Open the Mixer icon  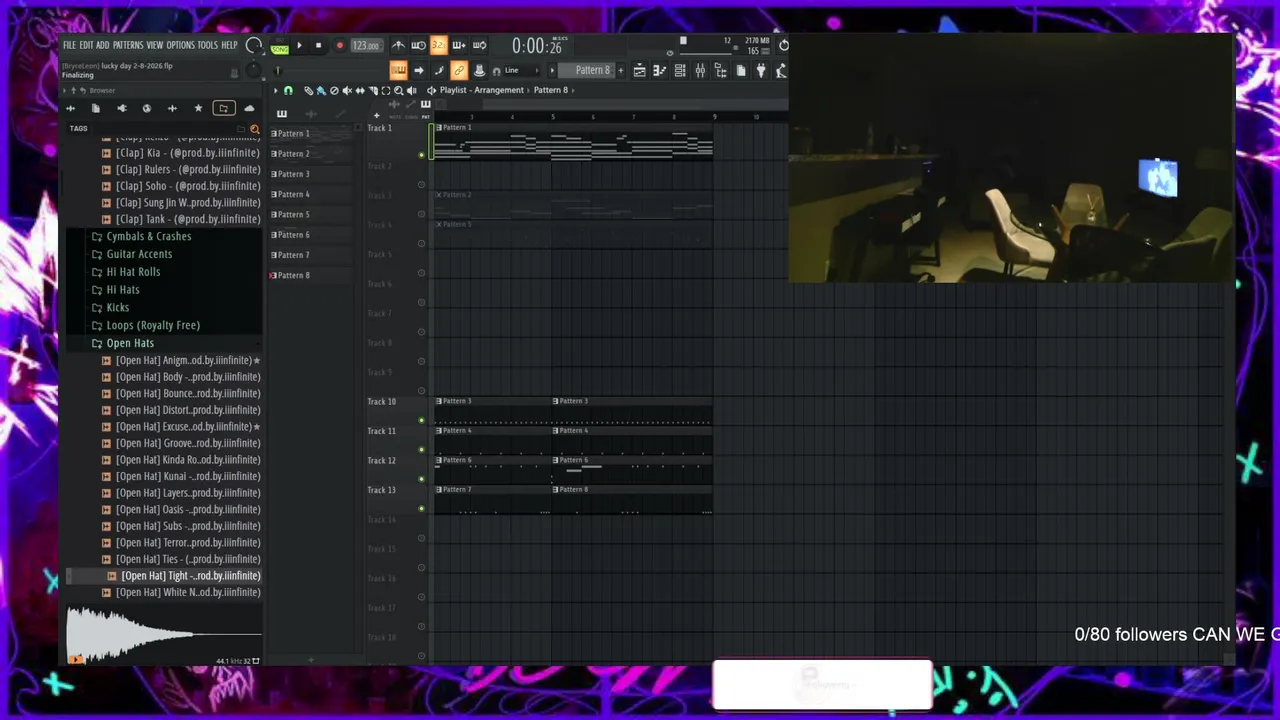click(700, 70)
